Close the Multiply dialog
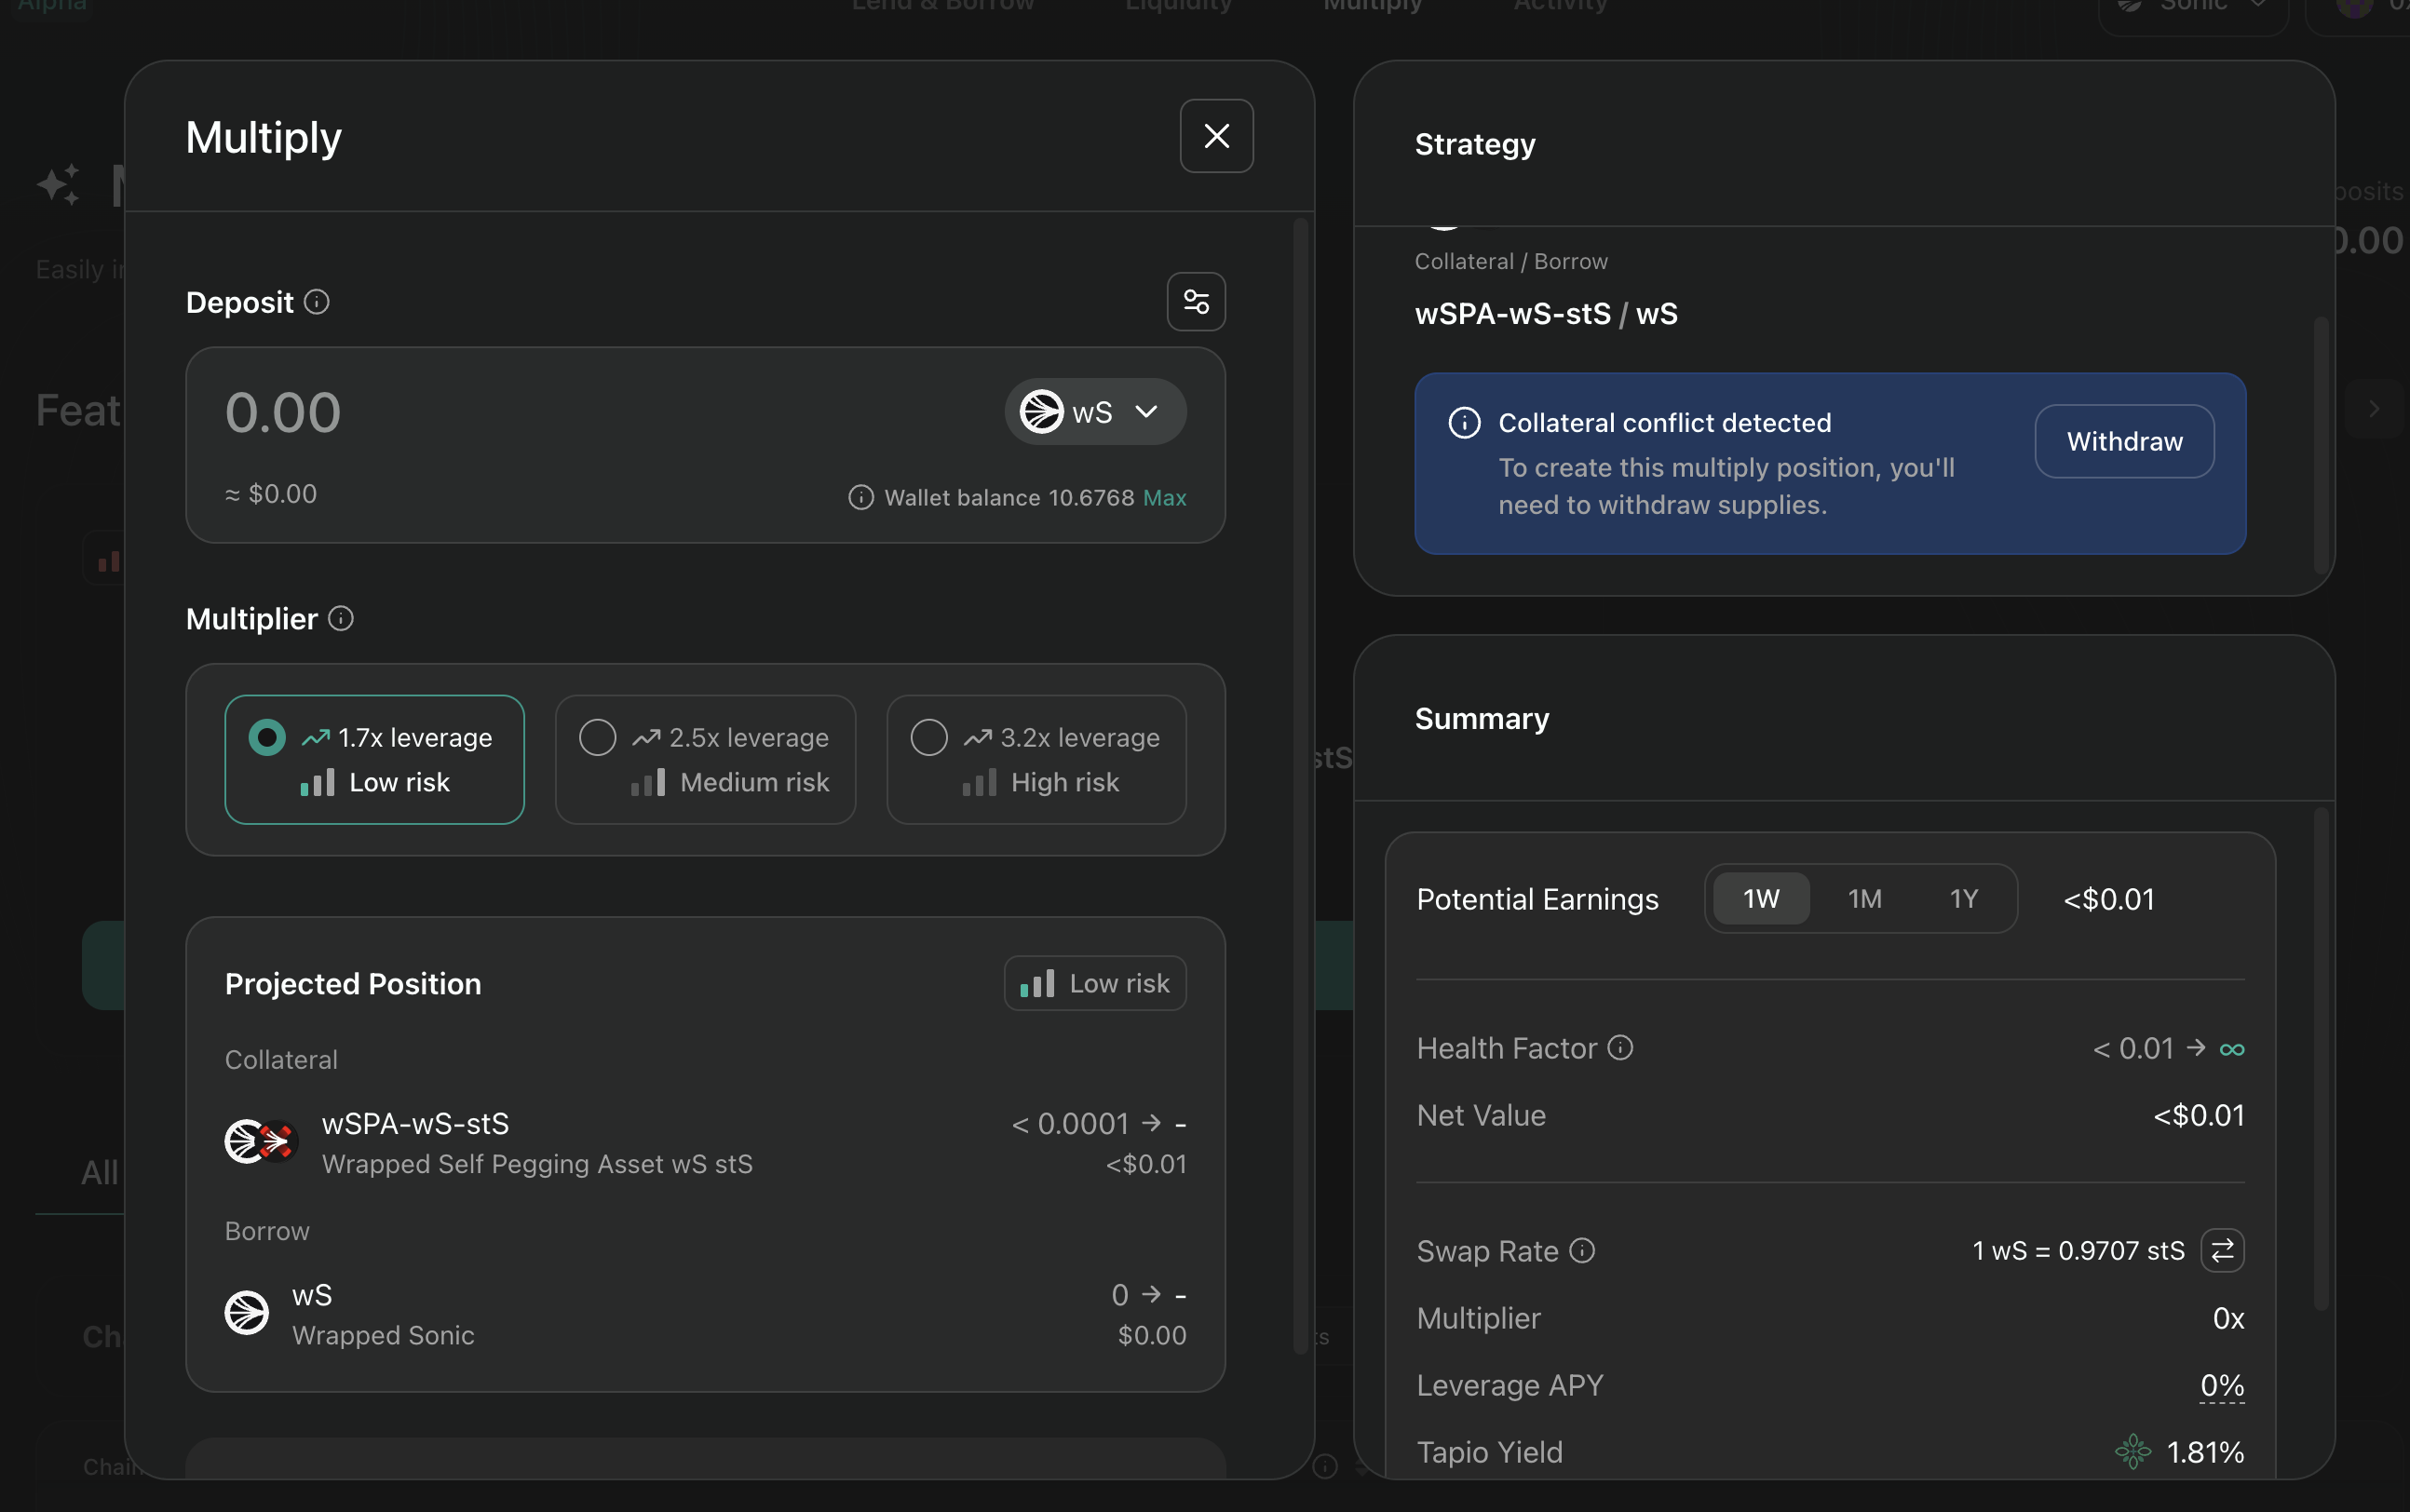The image size is (2410, 1512). 1216,136
